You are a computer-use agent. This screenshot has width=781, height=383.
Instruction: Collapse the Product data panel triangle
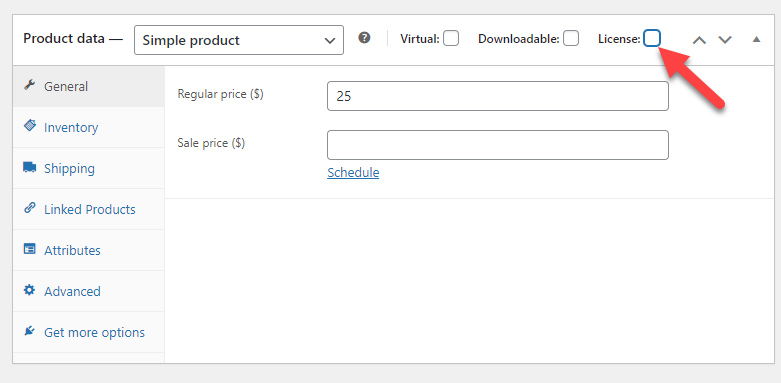pyautogui.click(x=757, y=39)
